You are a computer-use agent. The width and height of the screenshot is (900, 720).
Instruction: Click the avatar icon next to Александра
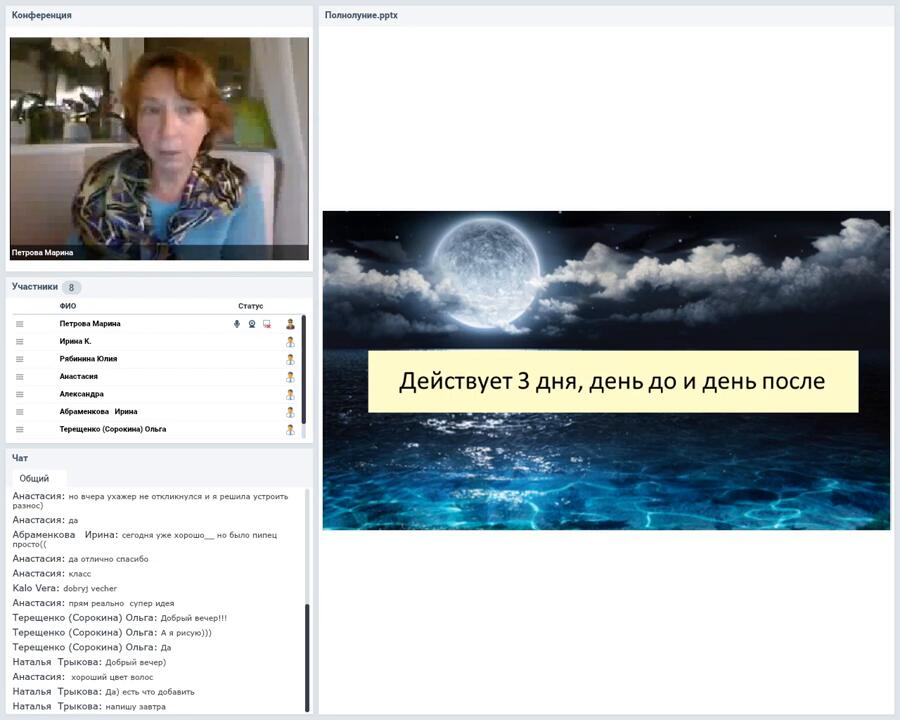[290, 394]
